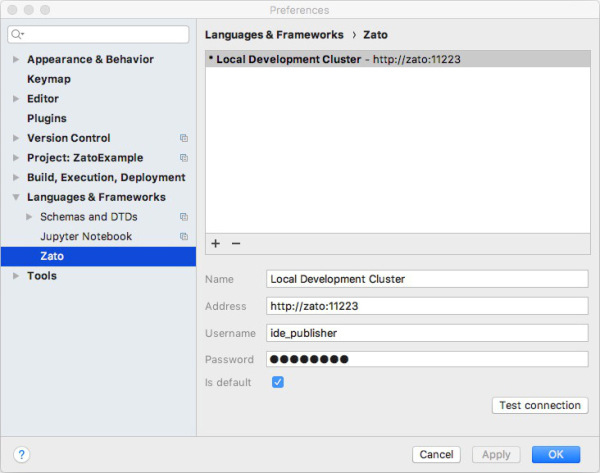The image size is (600, 473).
Task: Click the Username input field
Action: [x=427, y=333]
